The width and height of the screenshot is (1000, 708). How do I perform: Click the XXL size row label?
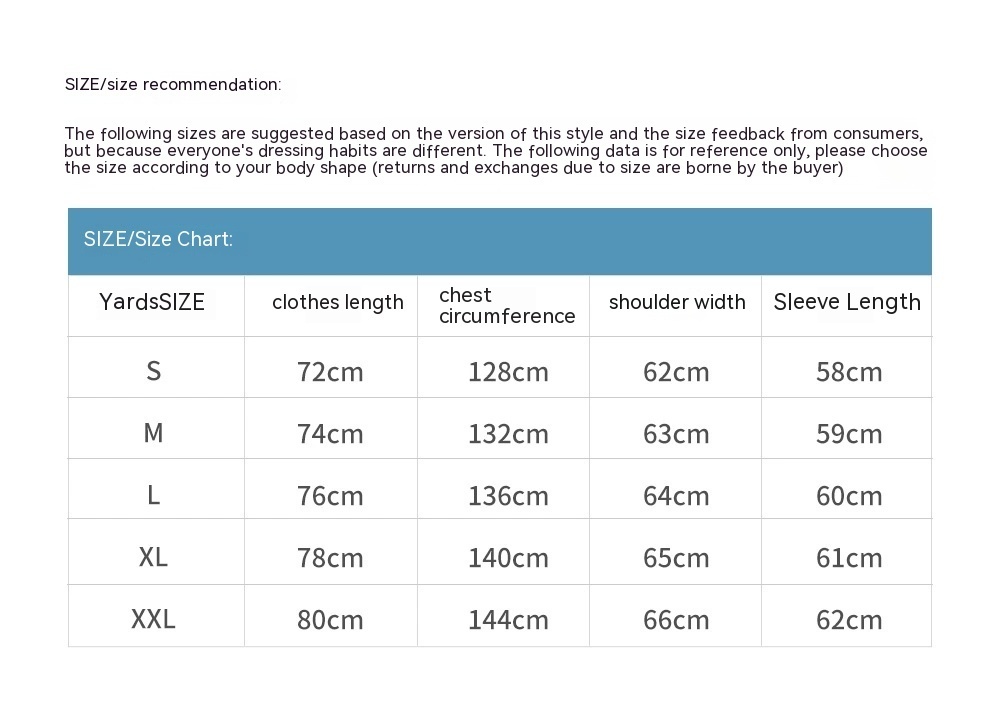154,619
